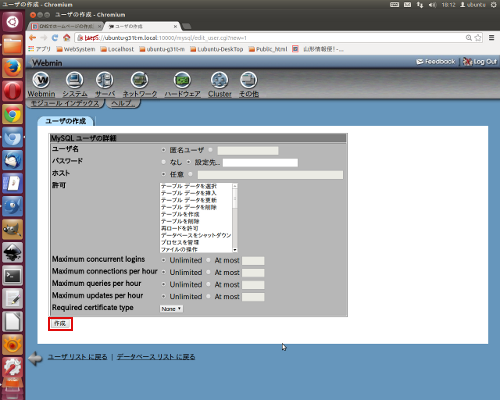The width and height of the screenshot is (500, 400).
Task: Launch Inkscape from the launcher
Action: pyautogui.click(x=13, y=252)
